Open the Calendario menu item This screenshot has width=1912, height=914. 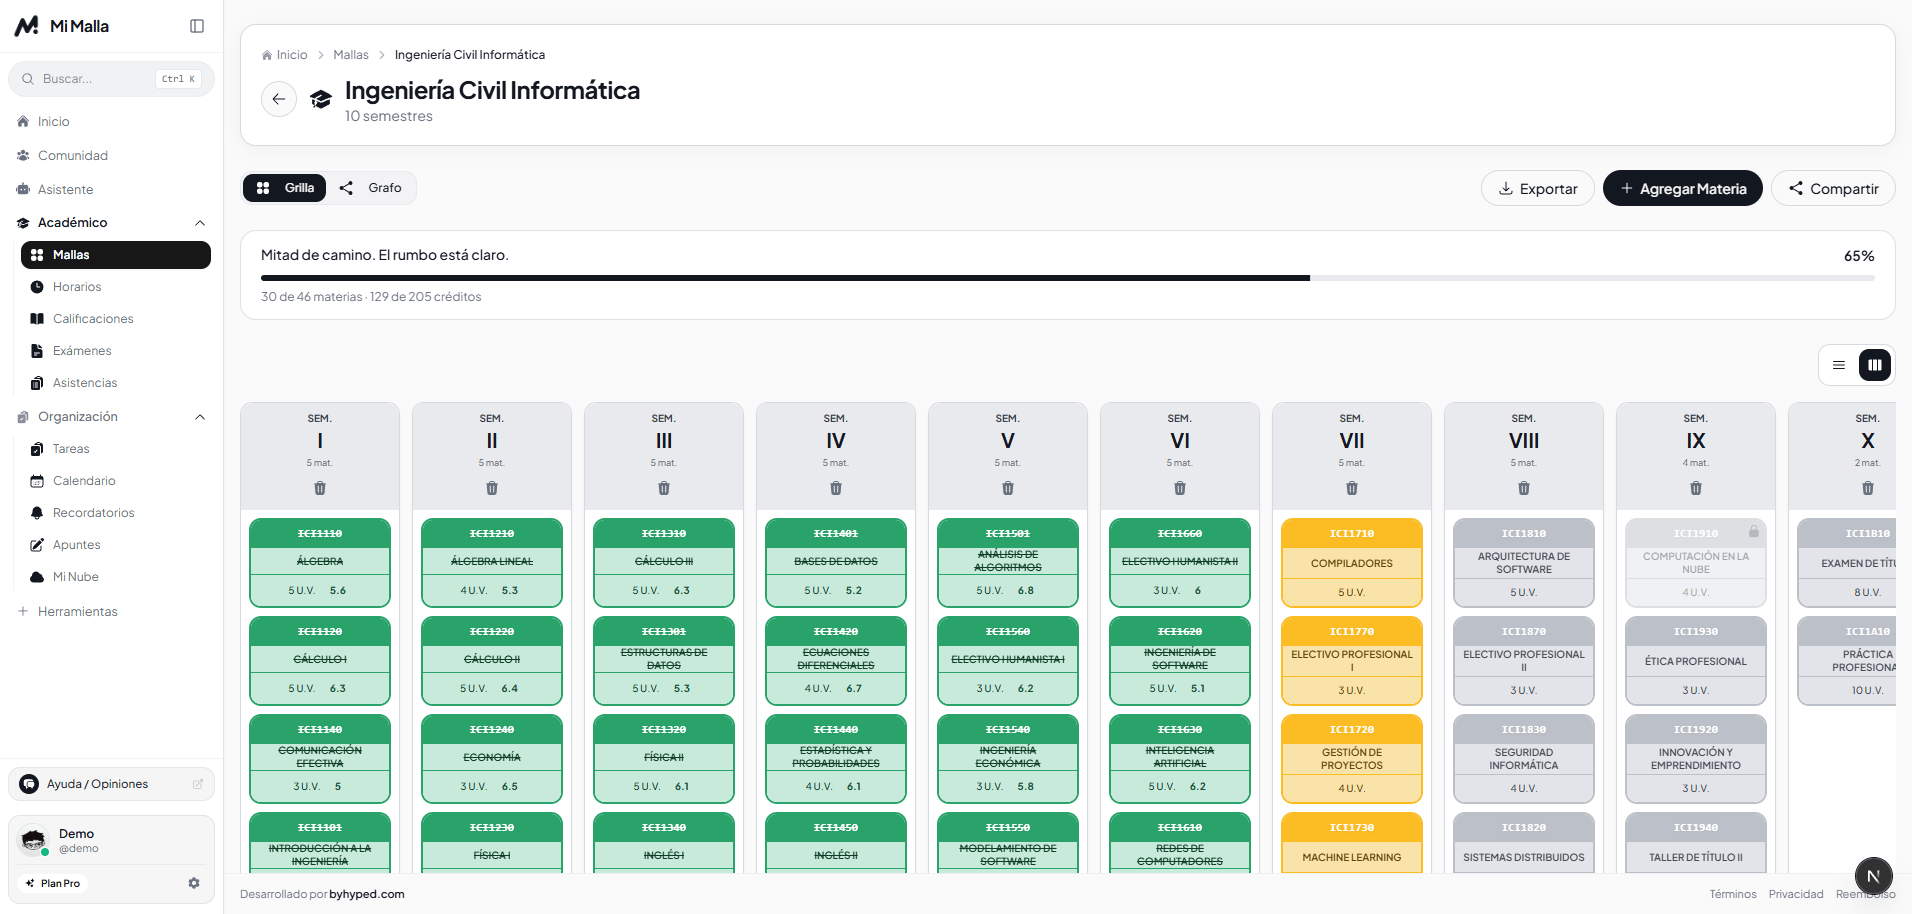pyautogui.click(x=116, y=481)
